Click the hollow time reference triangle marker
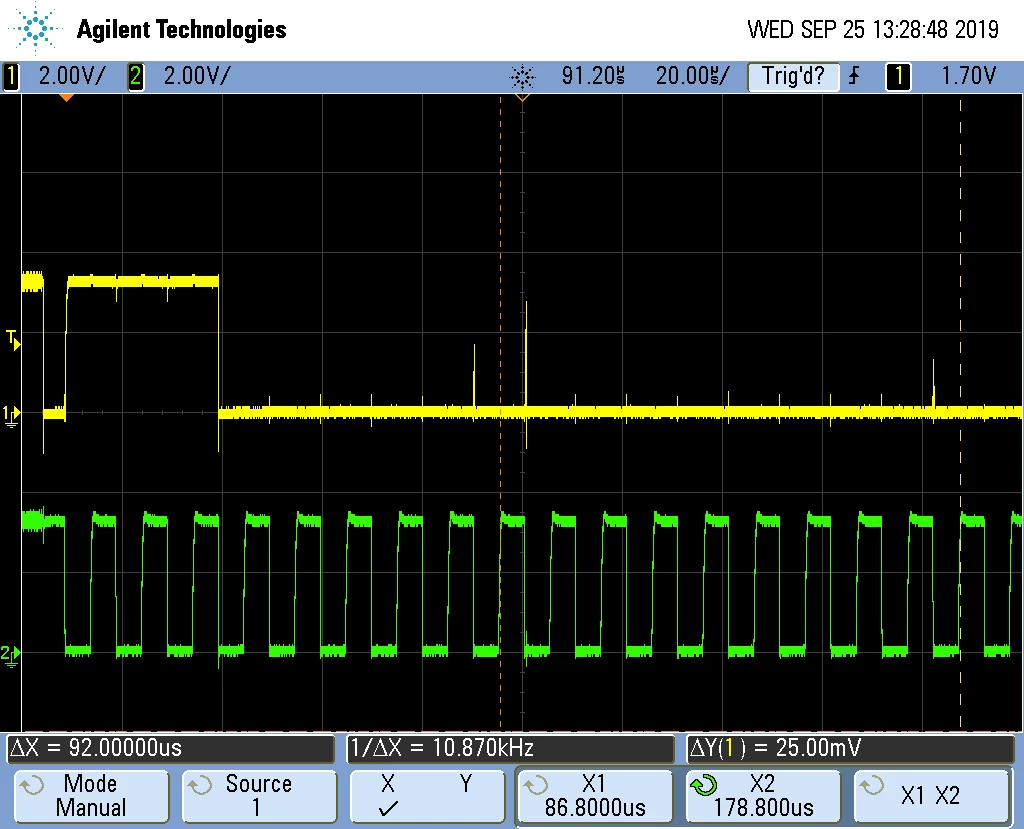 tap(522, 98)
